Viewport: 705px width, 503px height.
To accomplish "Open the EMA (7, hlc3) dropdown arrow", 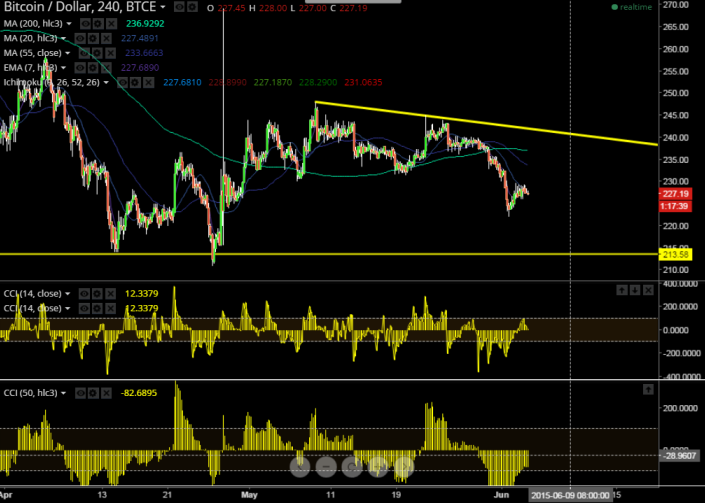I will coord(63,68).
